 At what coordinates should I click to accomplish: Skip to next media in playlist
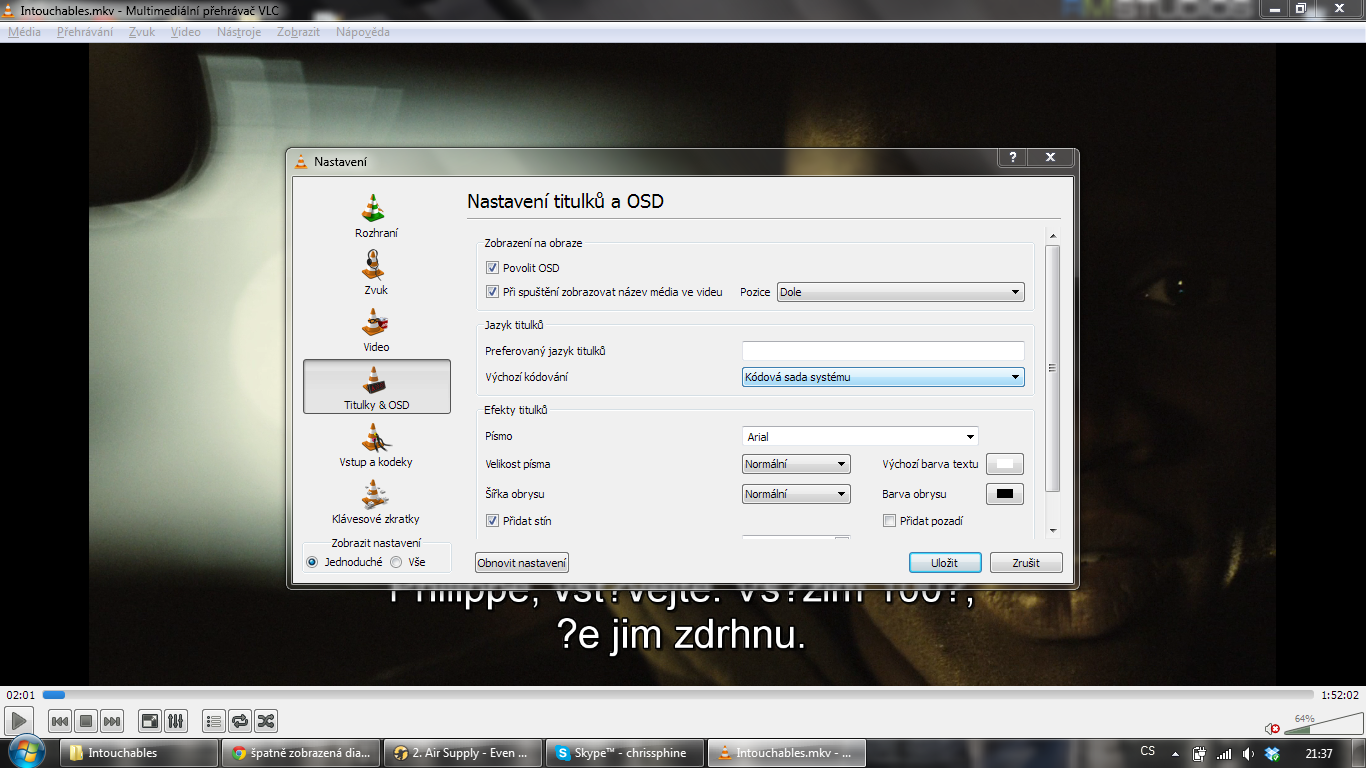pos(112,721)
